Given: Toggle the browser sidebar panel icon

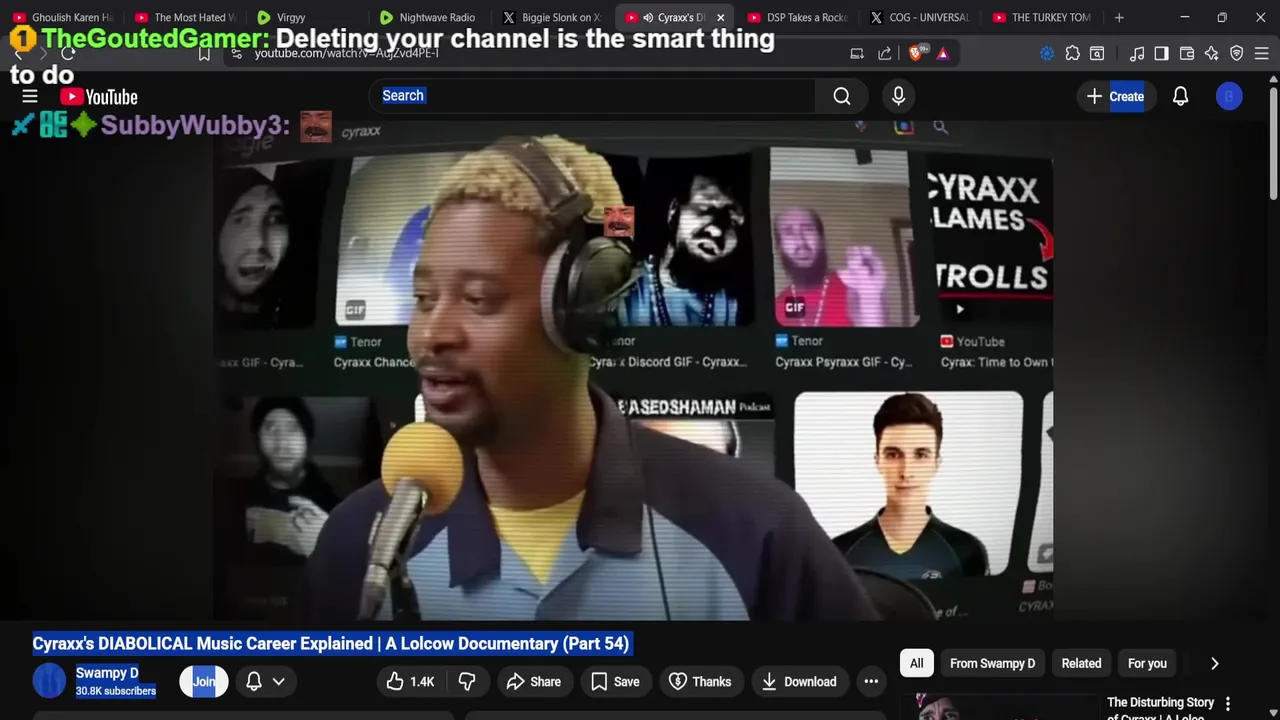Looking at the screenshot, I should pos(1161,53).
